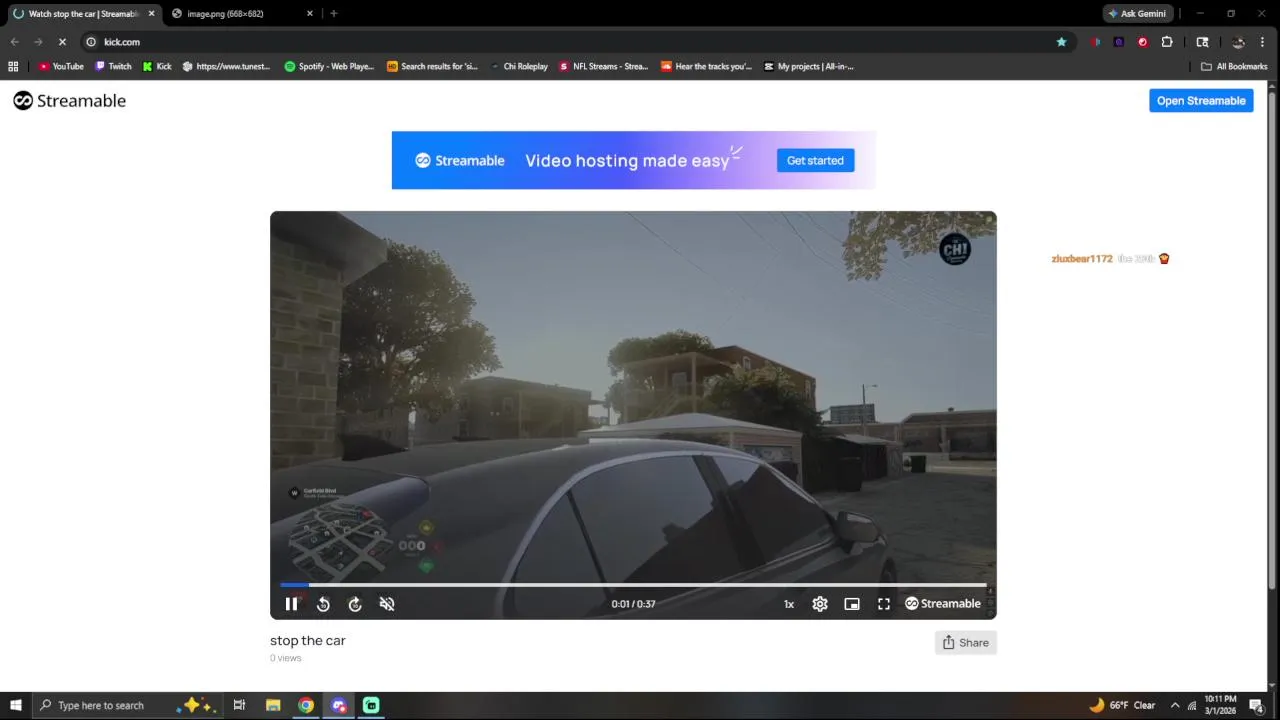Open Chrome three-dot menu

point(1264,42)
